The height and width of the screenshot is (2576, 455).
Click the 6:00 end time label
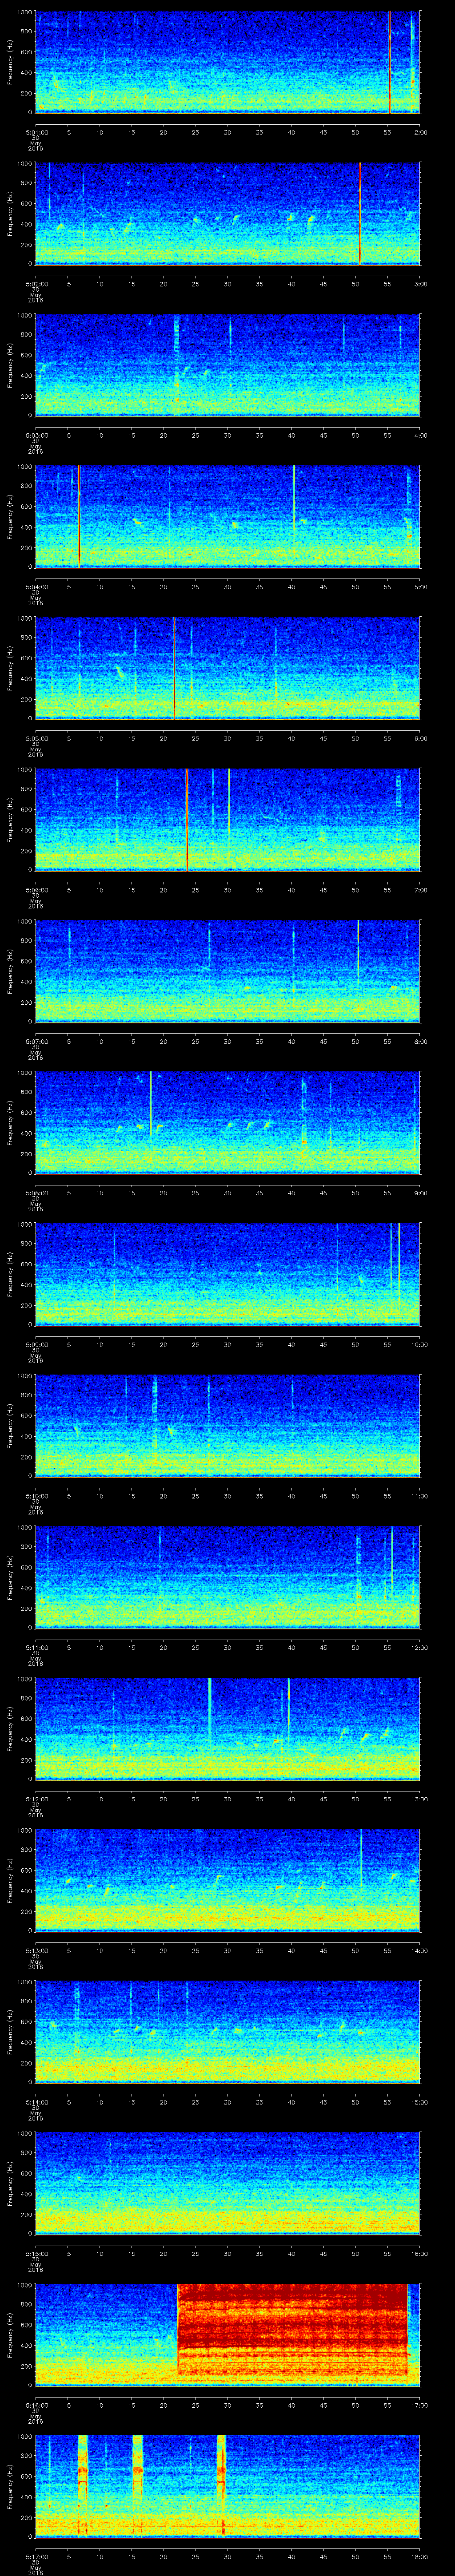pyautogui.click(x=420, y=738)
